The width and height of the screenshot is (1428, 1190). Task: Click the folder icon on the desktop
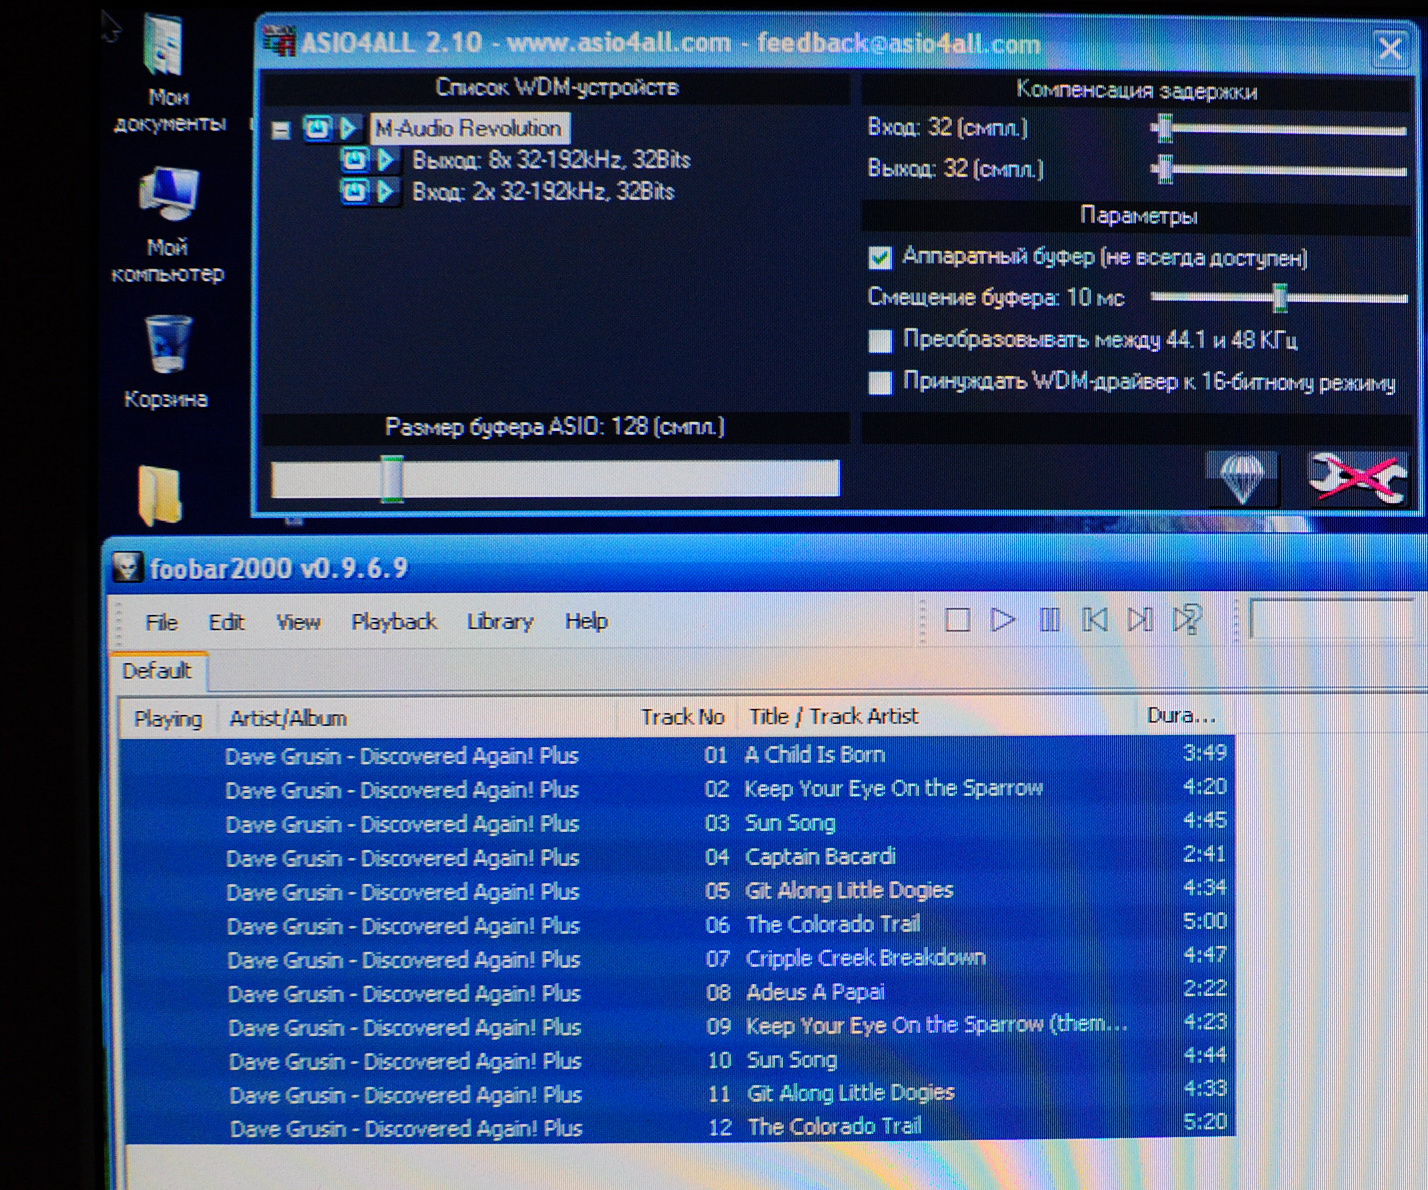pos(160,494)
